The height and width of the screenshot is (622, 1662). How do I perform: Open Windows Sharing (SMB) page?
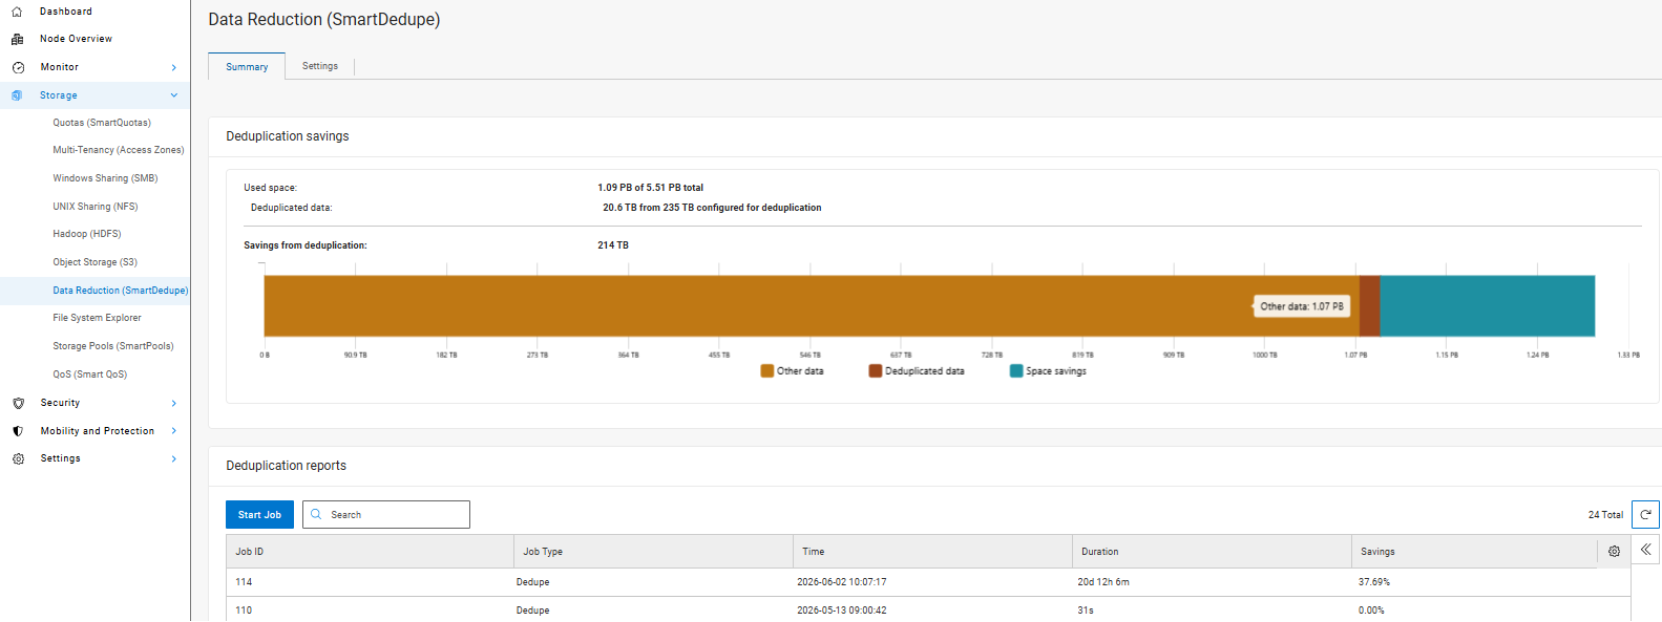[105, 178]
